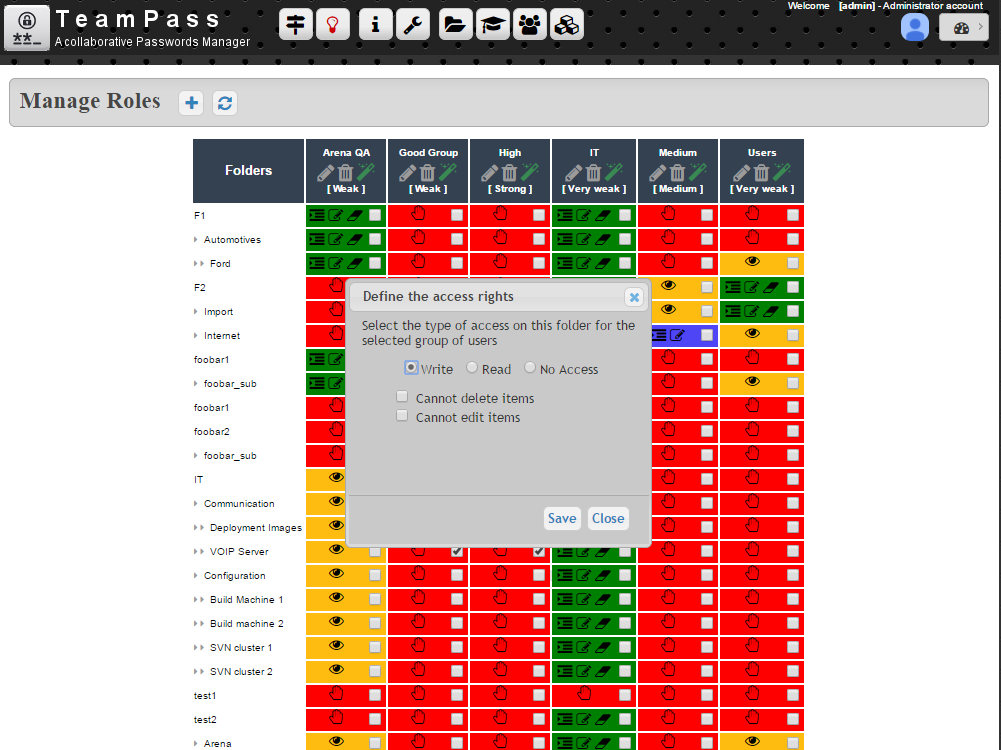
Task: Tick the Cannot edit items checkbox
Action: tap(402, 416)
